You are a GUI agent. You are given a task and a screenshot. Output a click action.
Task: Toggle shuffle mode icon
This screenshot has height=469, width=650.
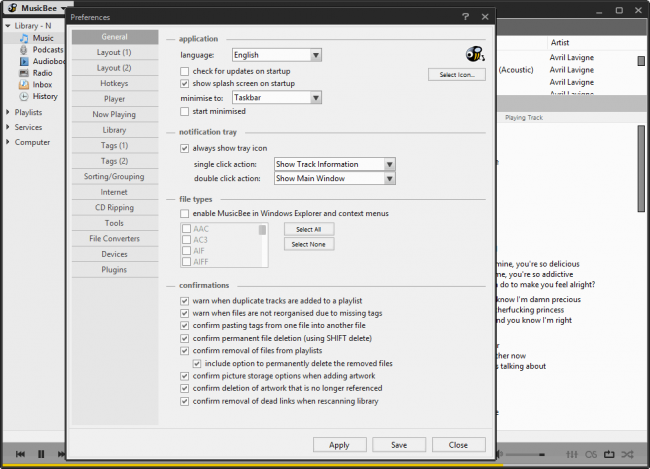pos(627,454)
